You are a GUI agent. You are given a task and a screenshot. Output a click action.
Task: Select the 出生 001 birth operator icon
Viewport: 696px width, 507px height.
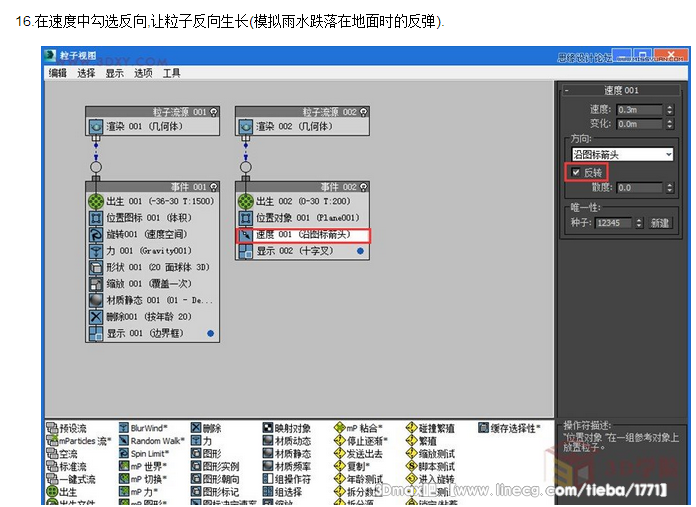pyautogui.click(x=96, y=201)
